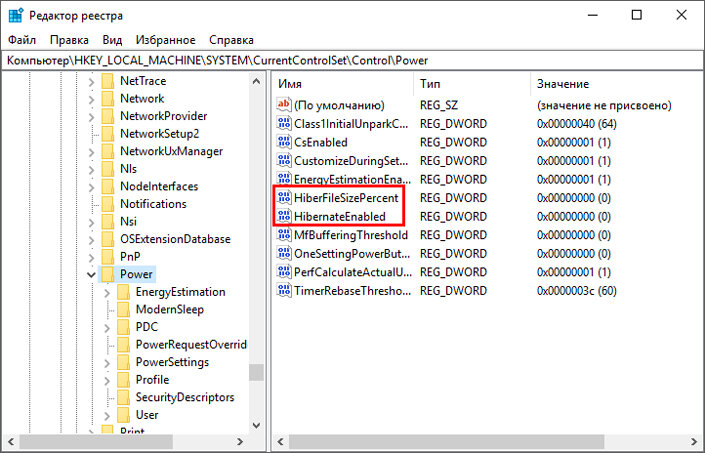Image resolution: width=705 pixels, height=453 pixels.
Task: Click the 0x0000003c (60) value cell
Action: point(576,291)
